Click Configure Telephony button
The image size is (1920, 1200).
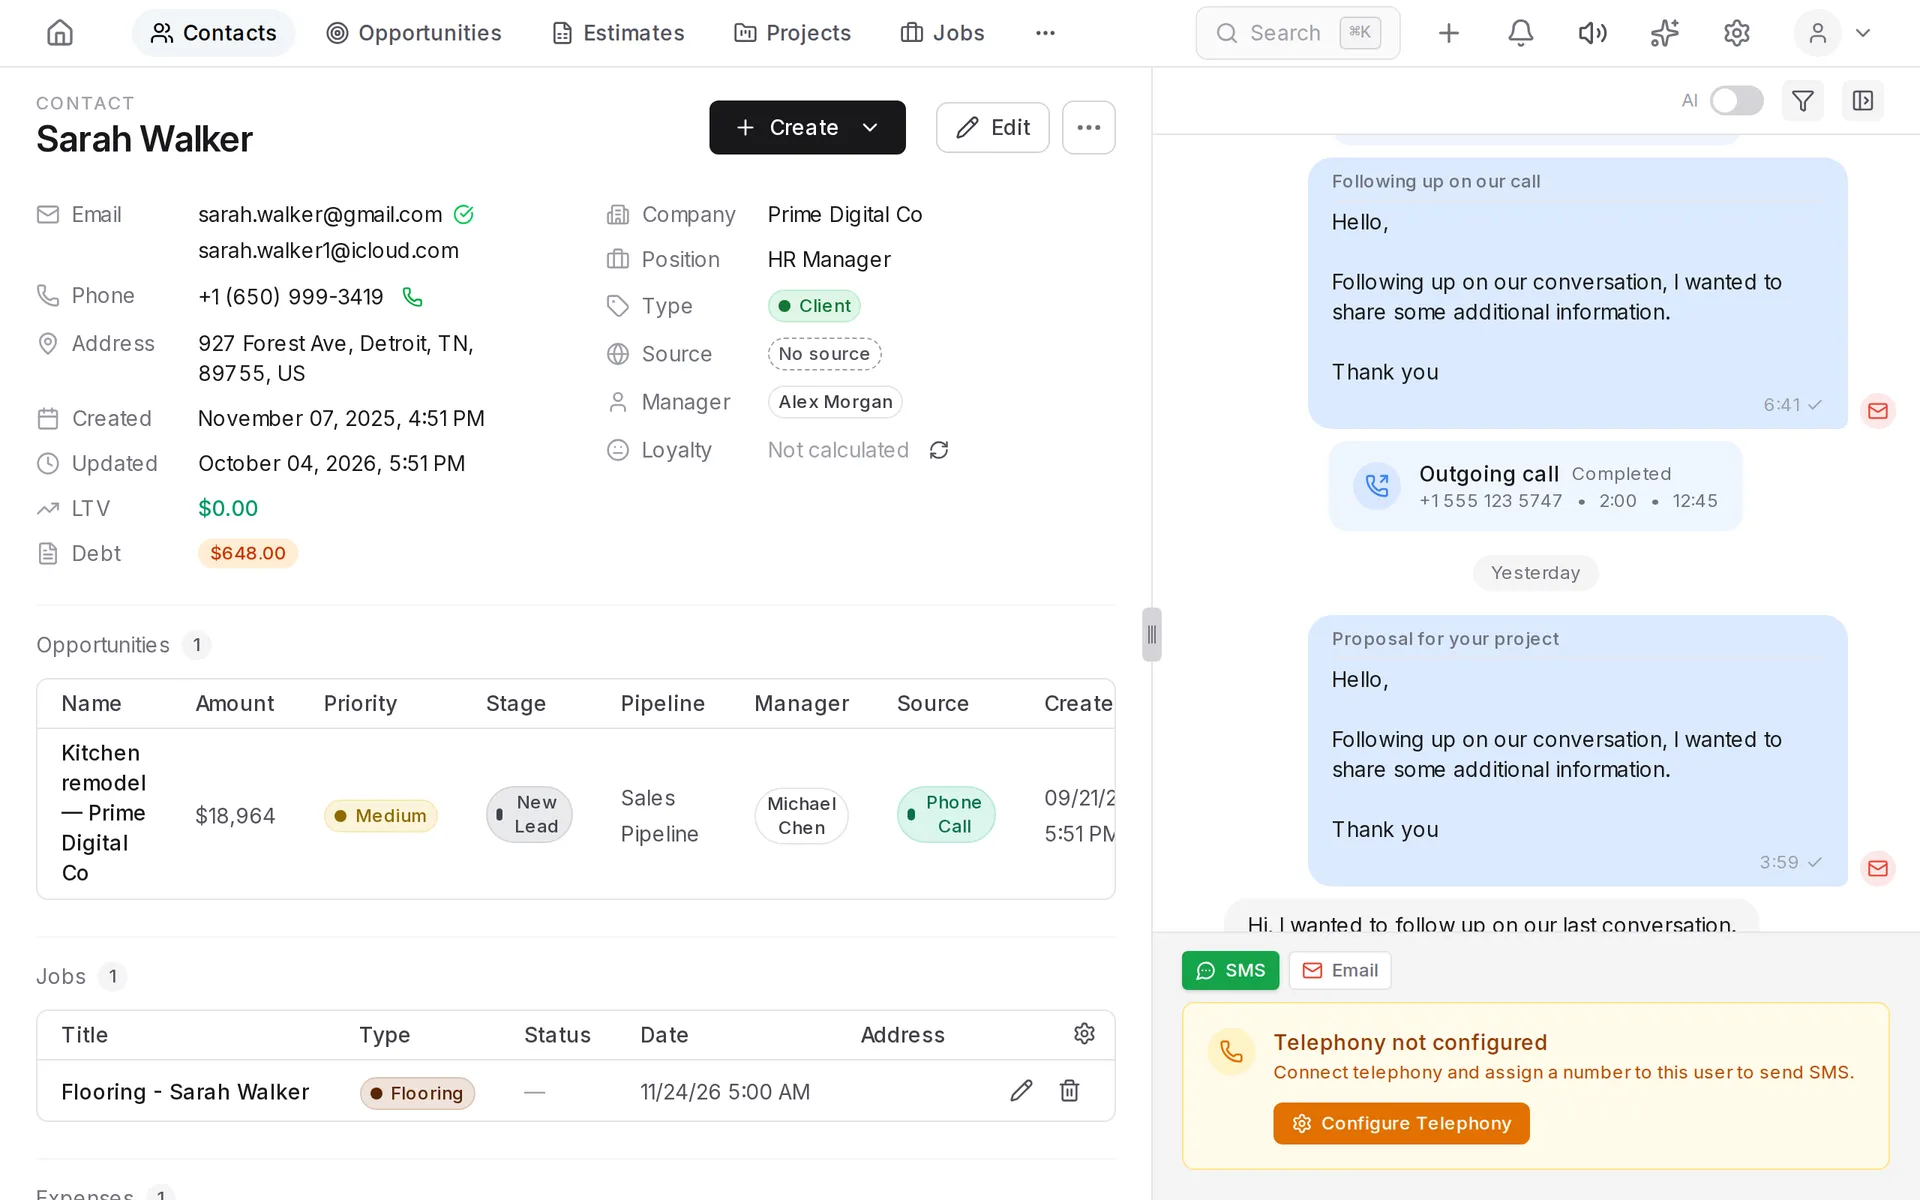1401,1123
